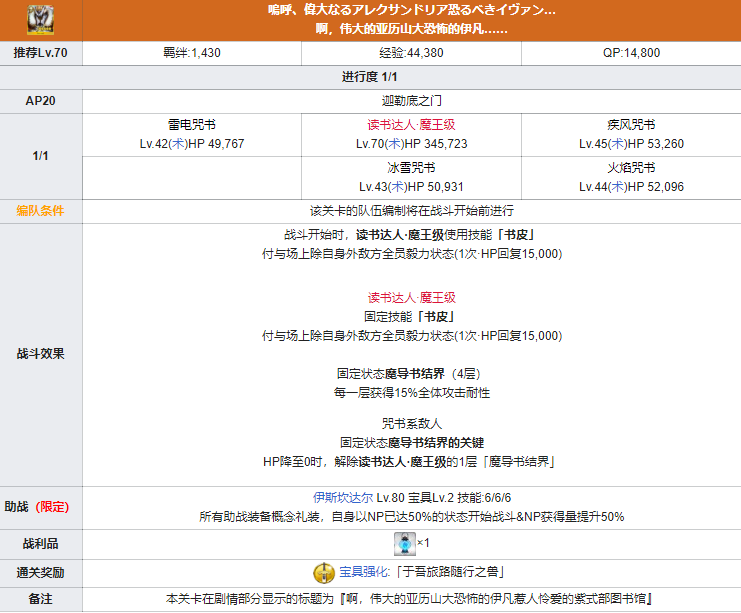This screenshot has width=741, height=613.
Task: Open the 伊斯坎达尔 support servant link
Action: point(343,498)
